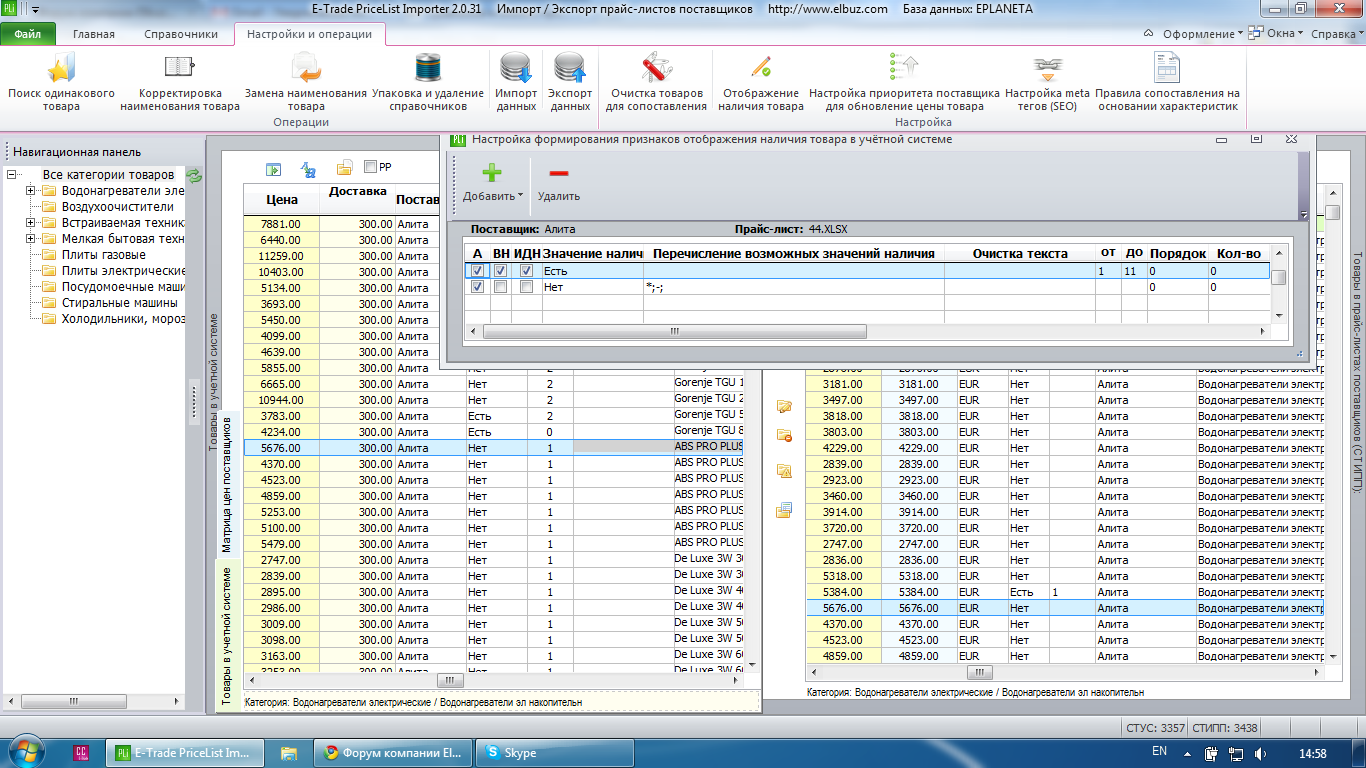Click the horizontal scrollbar of the dialog grid

pos(676,331)
